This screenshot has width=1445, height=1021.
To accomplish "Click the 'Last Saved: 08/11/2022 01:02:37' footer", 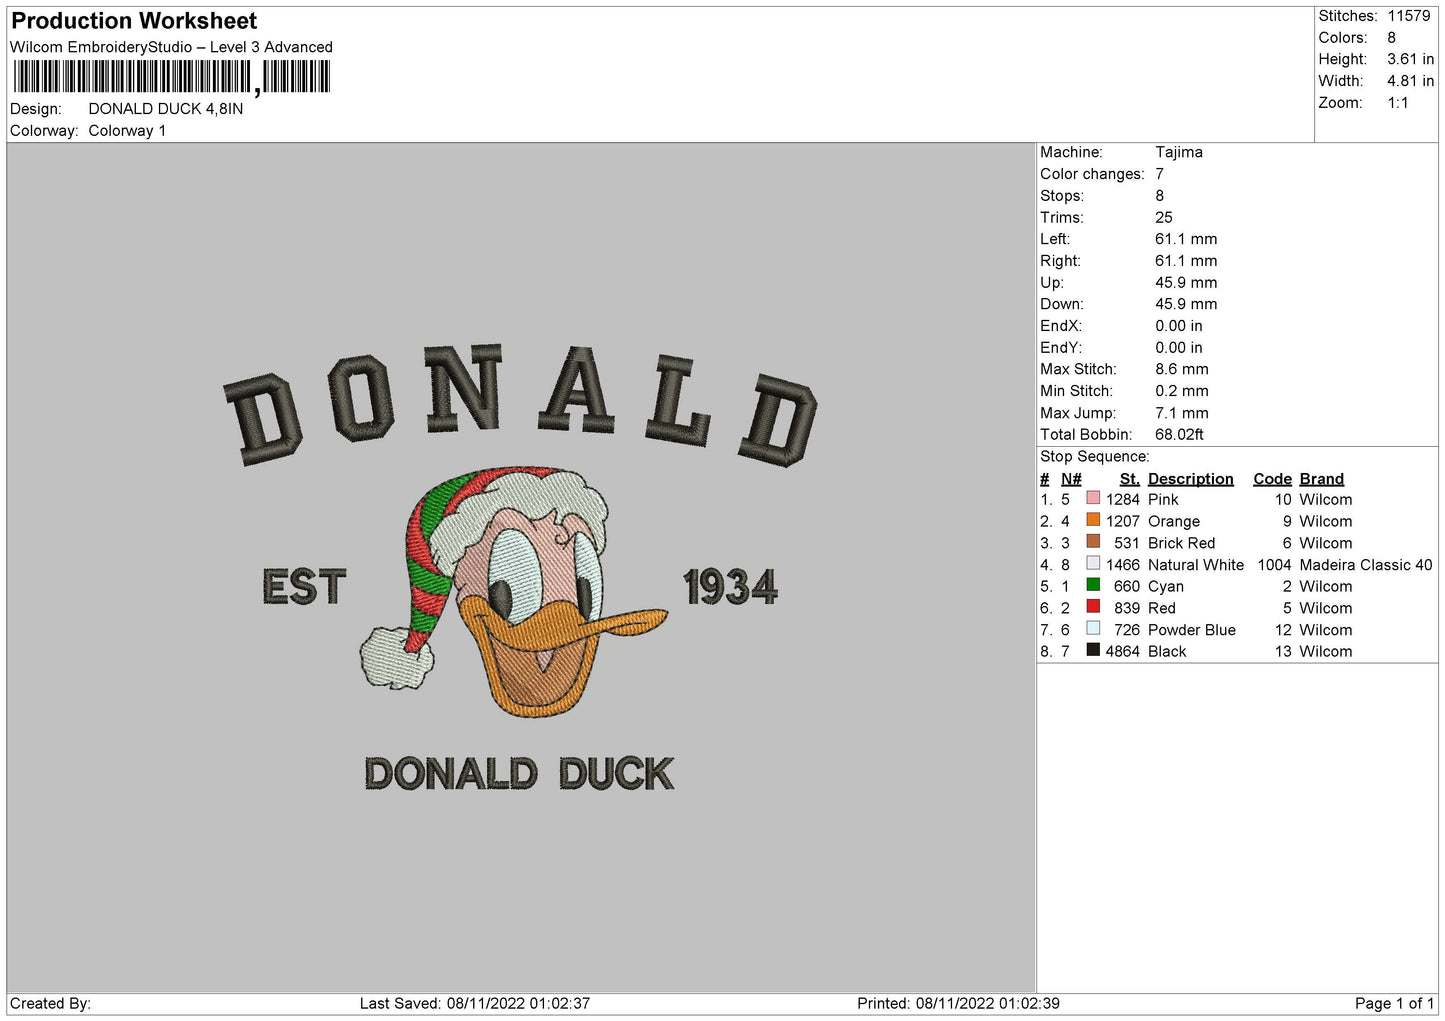I will [x=474, y=1003].
